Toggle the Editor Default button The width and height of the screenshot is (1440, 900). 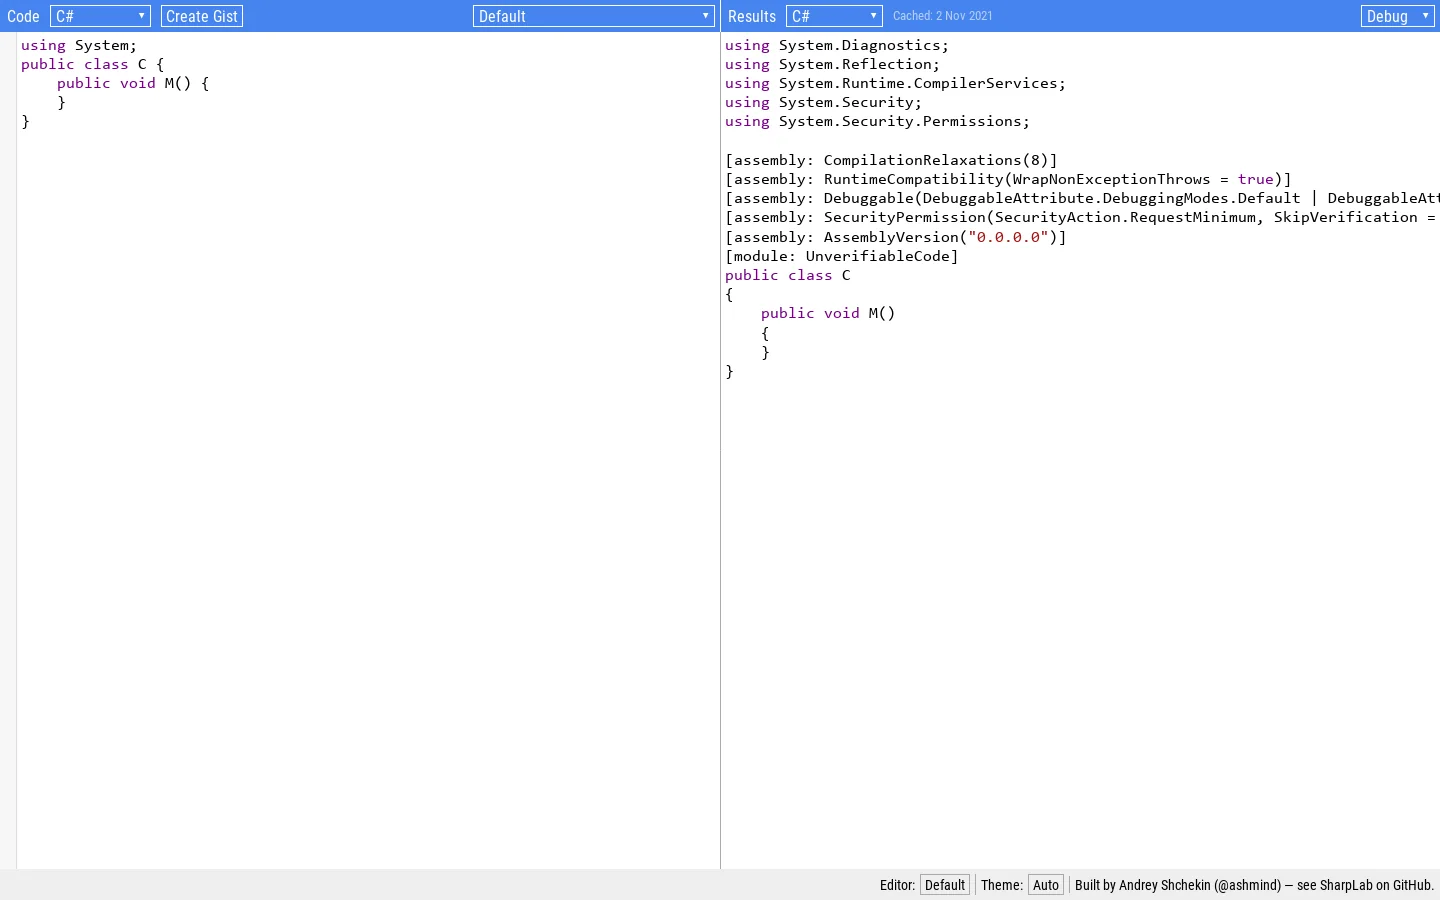(x=945, y=885)
